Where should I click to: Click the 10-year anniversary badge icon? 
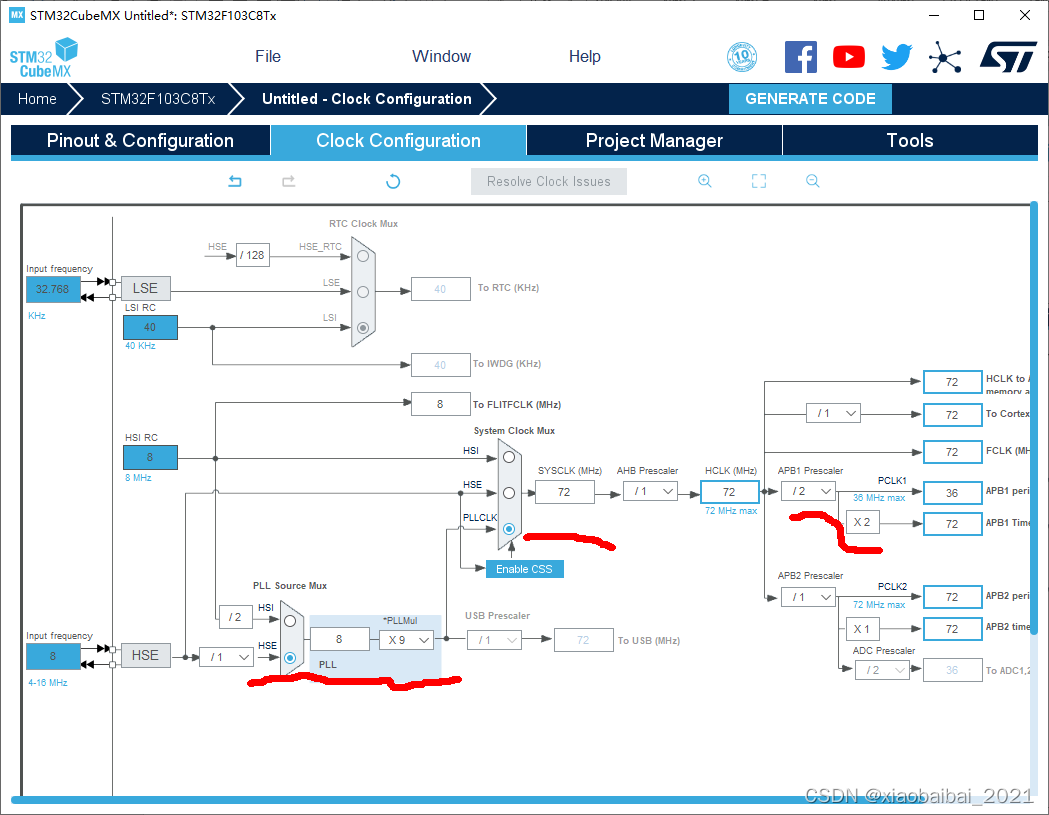742,57
